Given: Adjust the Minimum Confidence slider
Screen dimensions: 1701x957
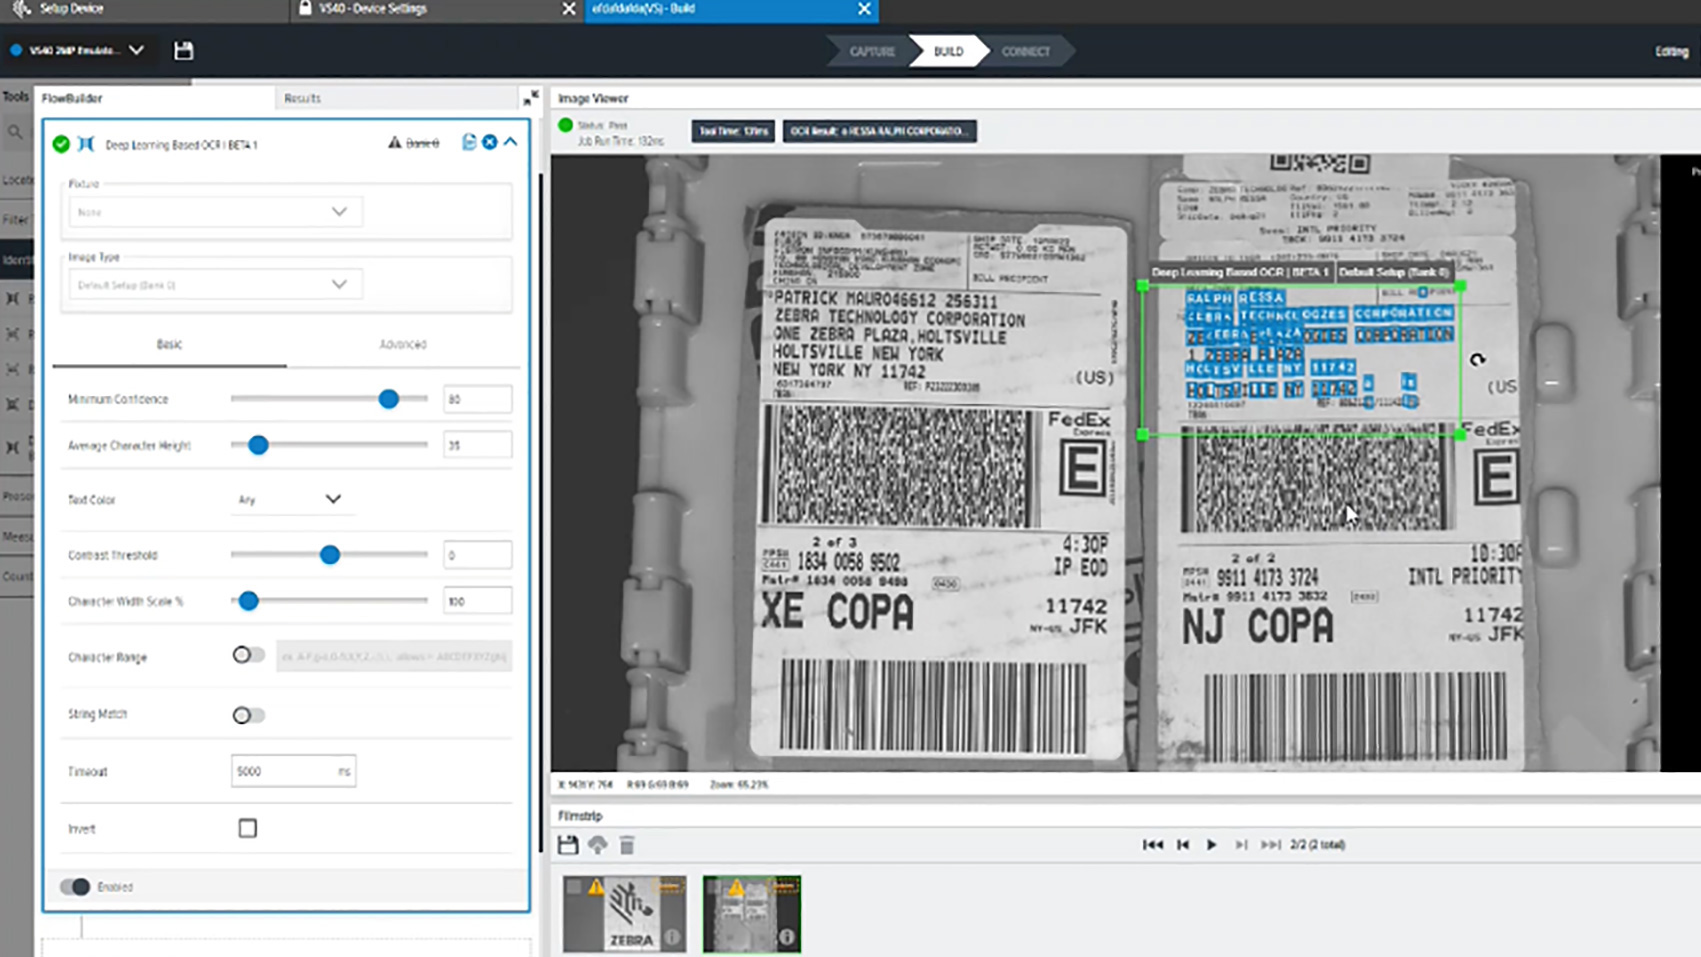Looking at the screenshot, I should pyautogui.click(x=389, y=399).
